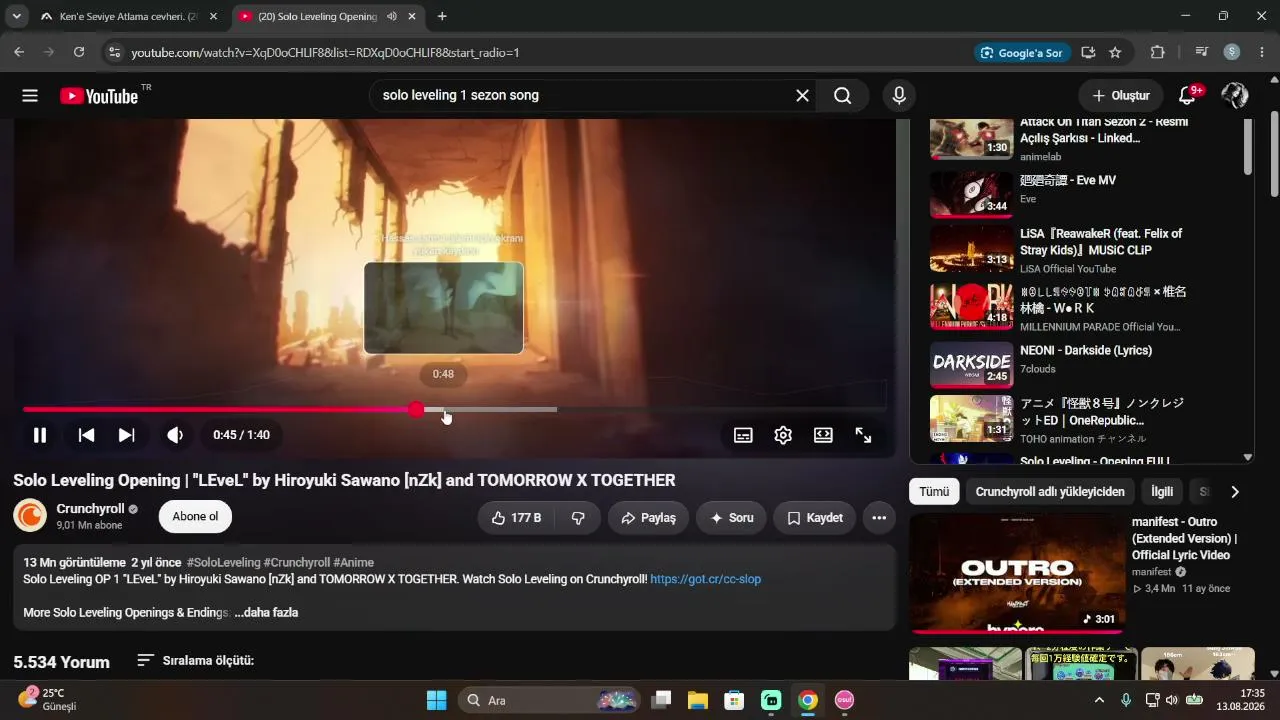This screenshot has height=720, width=1280.
Task: Clear the YouTube search query with X
Action: click(802, 96)
